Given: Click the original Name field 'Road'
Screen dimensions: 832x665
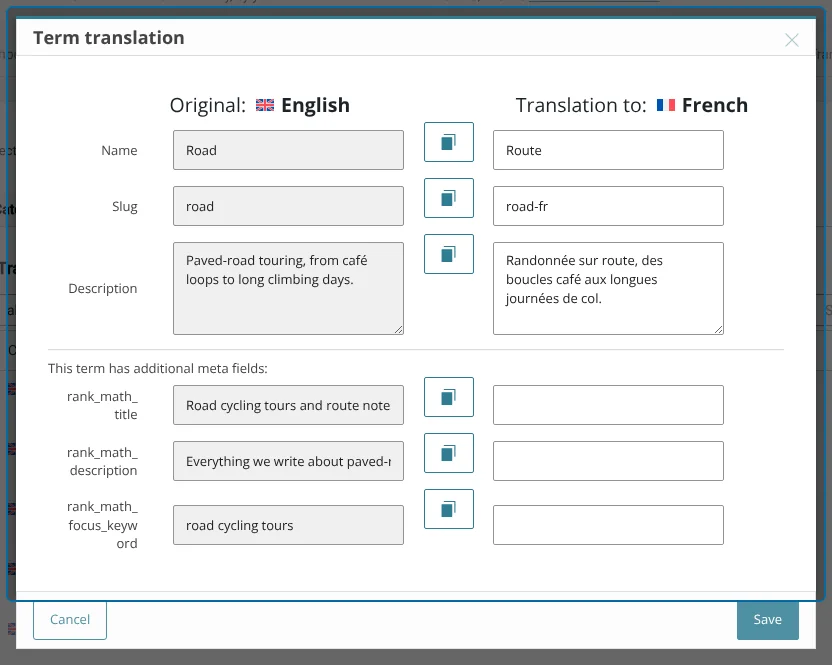Looking at the screenshot, I should pos(288,150).
